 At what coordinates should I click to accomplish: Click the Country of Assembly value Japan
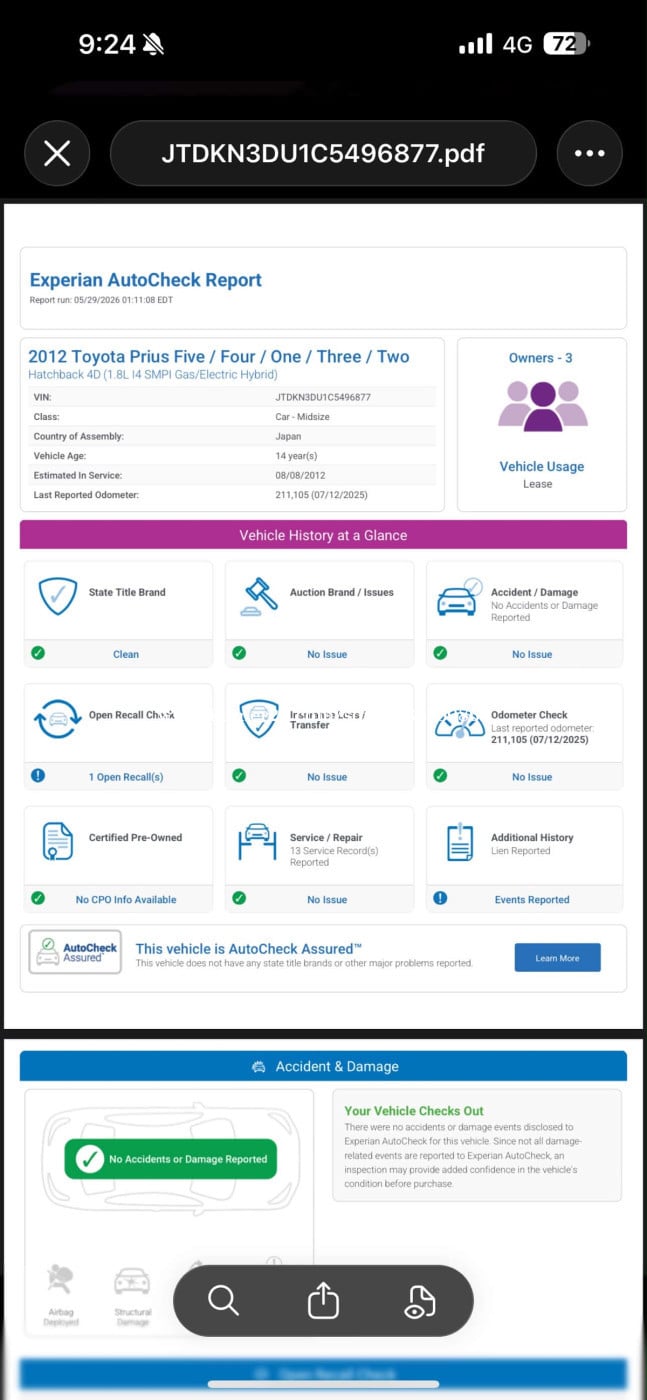point(288,437)
